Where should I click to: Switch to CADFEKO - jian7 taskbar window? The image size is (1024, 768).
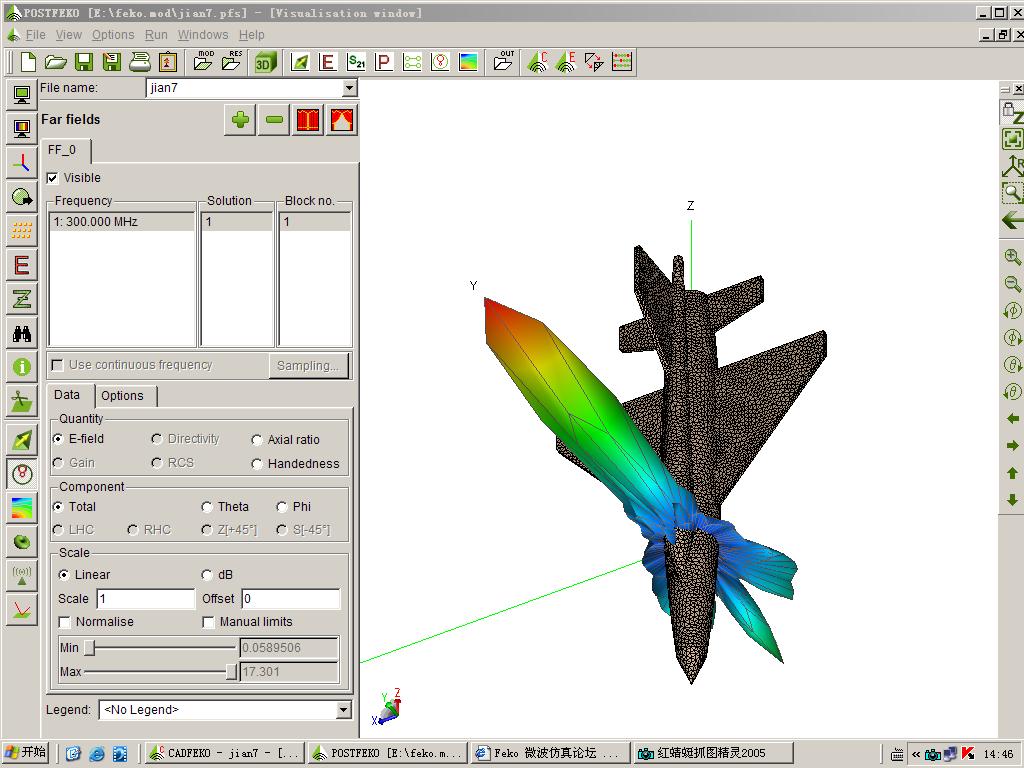[x=224, y=753]
